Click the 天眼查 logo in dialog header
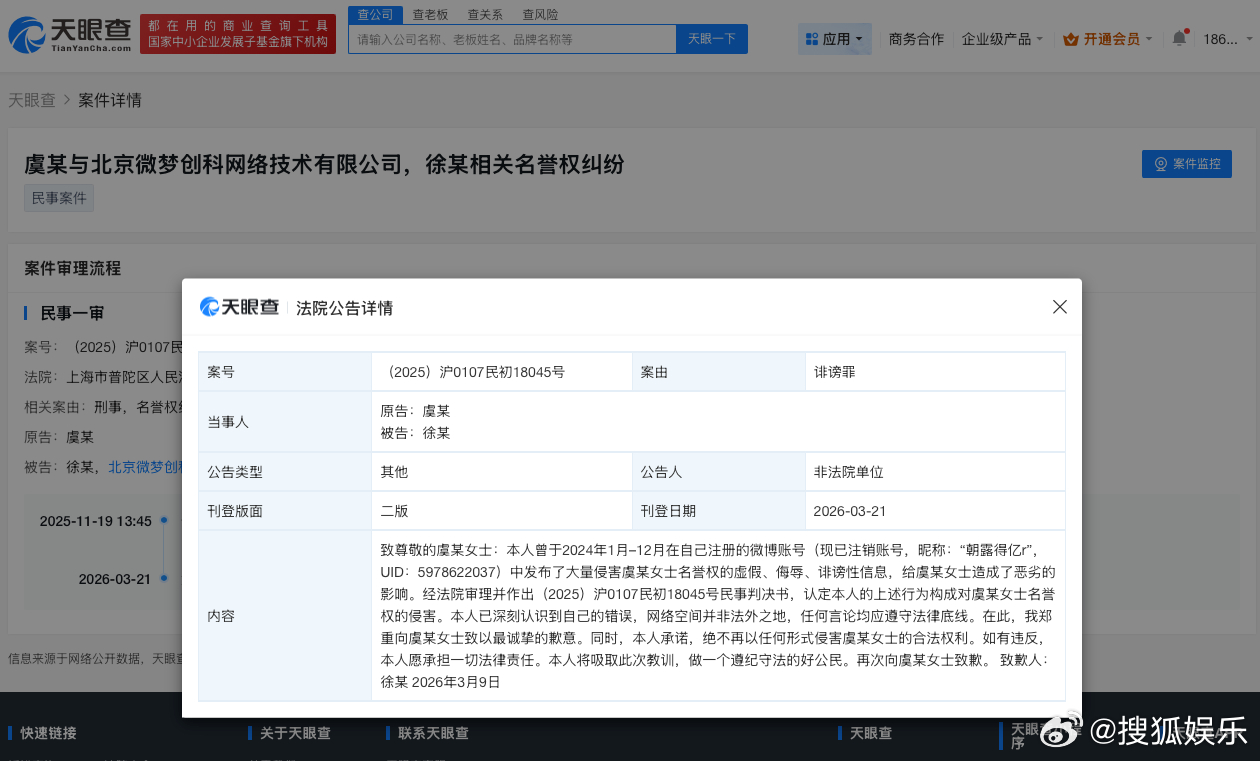1260x761 pixels. coord(240,307)
